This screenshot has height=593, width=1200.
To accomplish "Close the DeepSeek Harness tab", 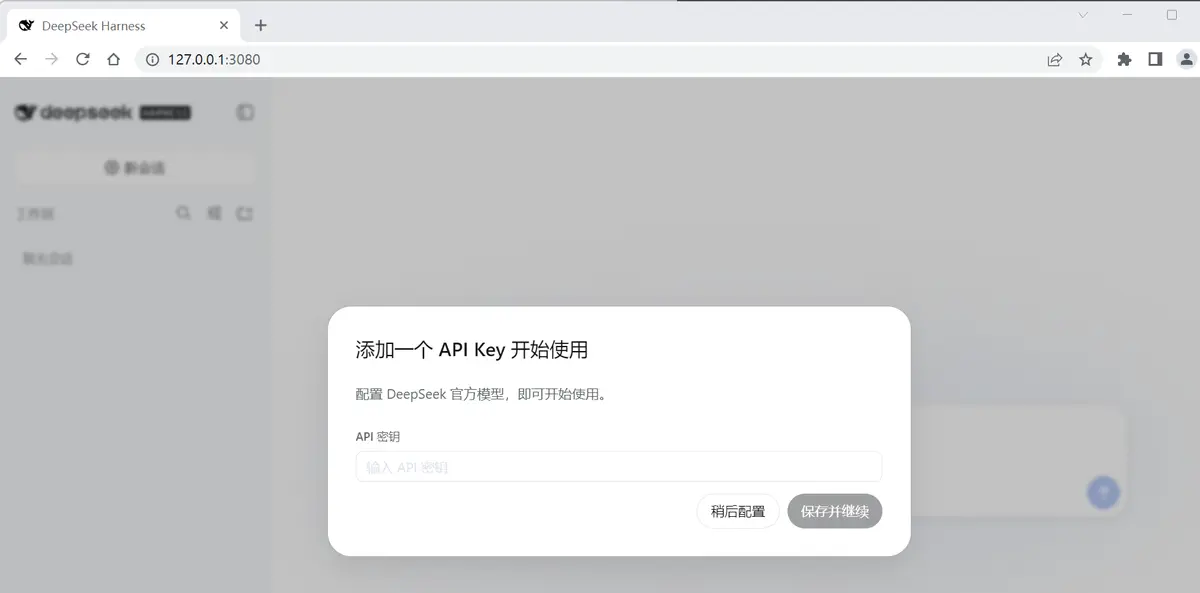I will 222,26.
